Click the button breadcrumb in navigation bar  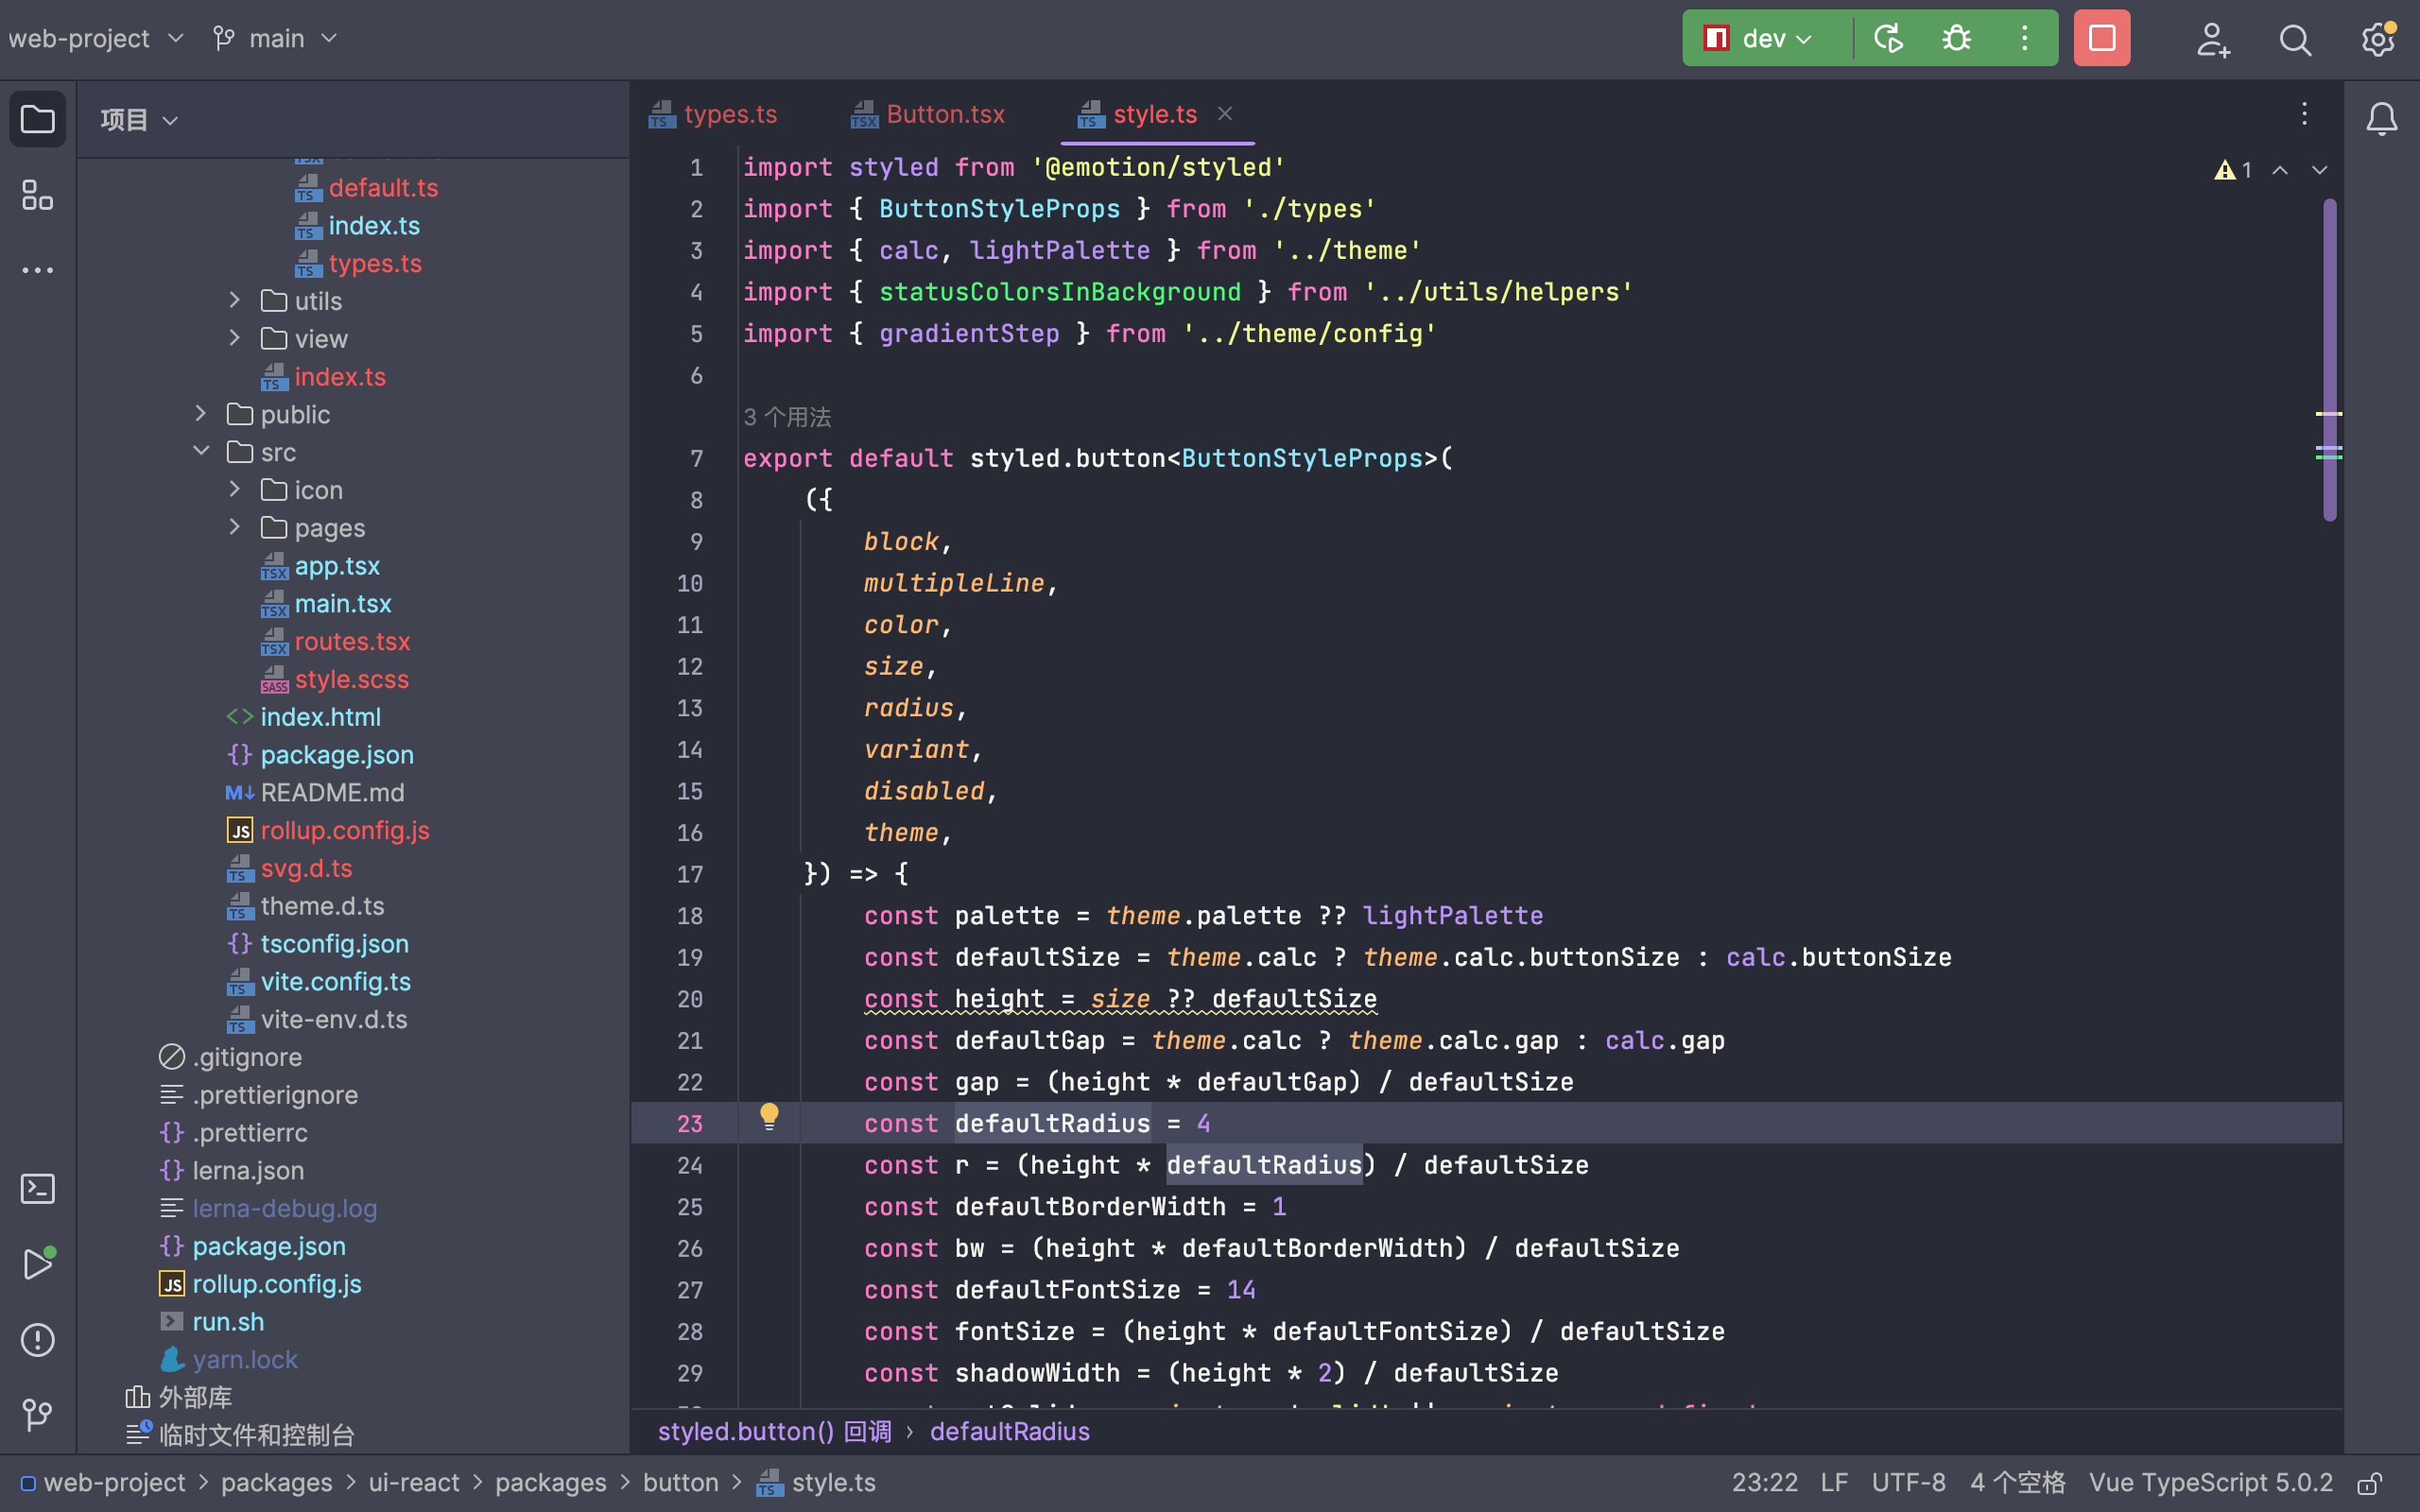tap(680, 1483)
